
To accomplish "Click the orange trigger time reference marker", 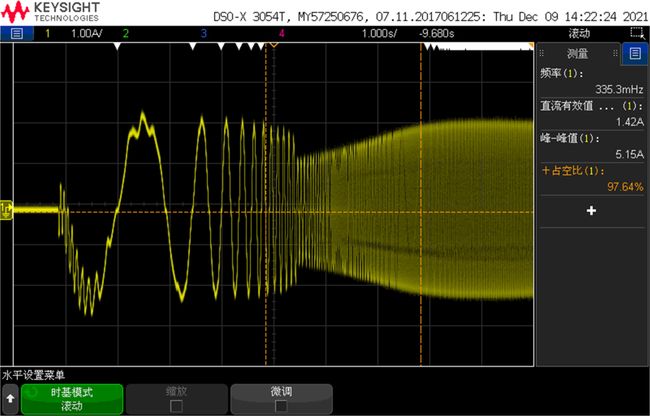I will point(273,44).
